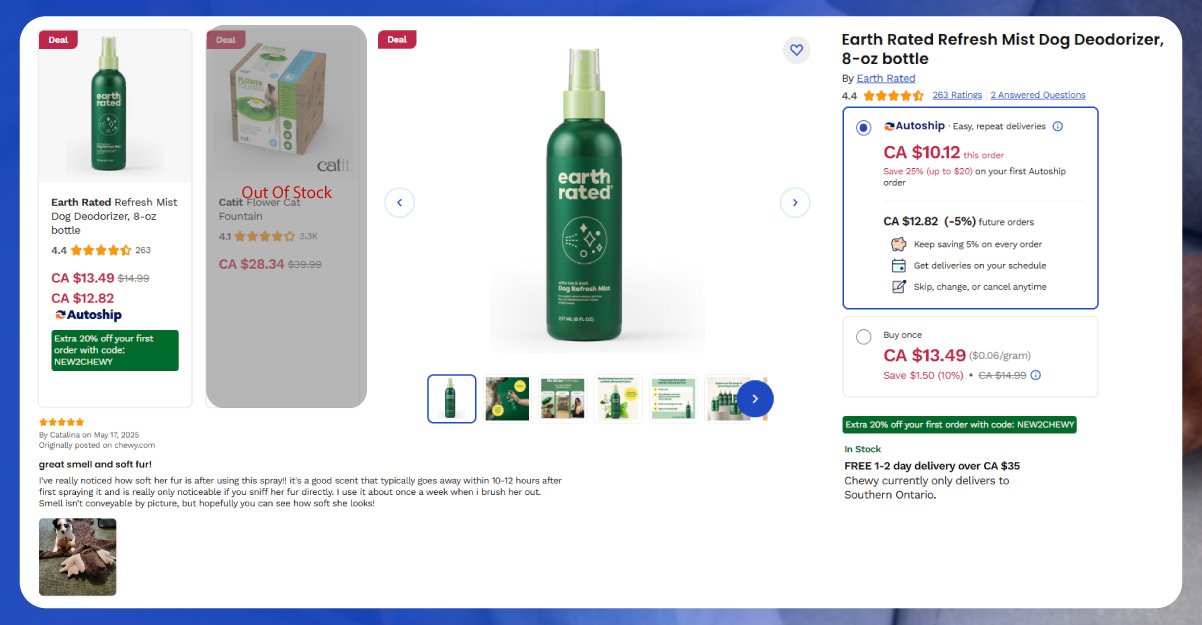Click the review's dog photo
This screenshot has width=1202, height=625.
click(x=78, y=557)
